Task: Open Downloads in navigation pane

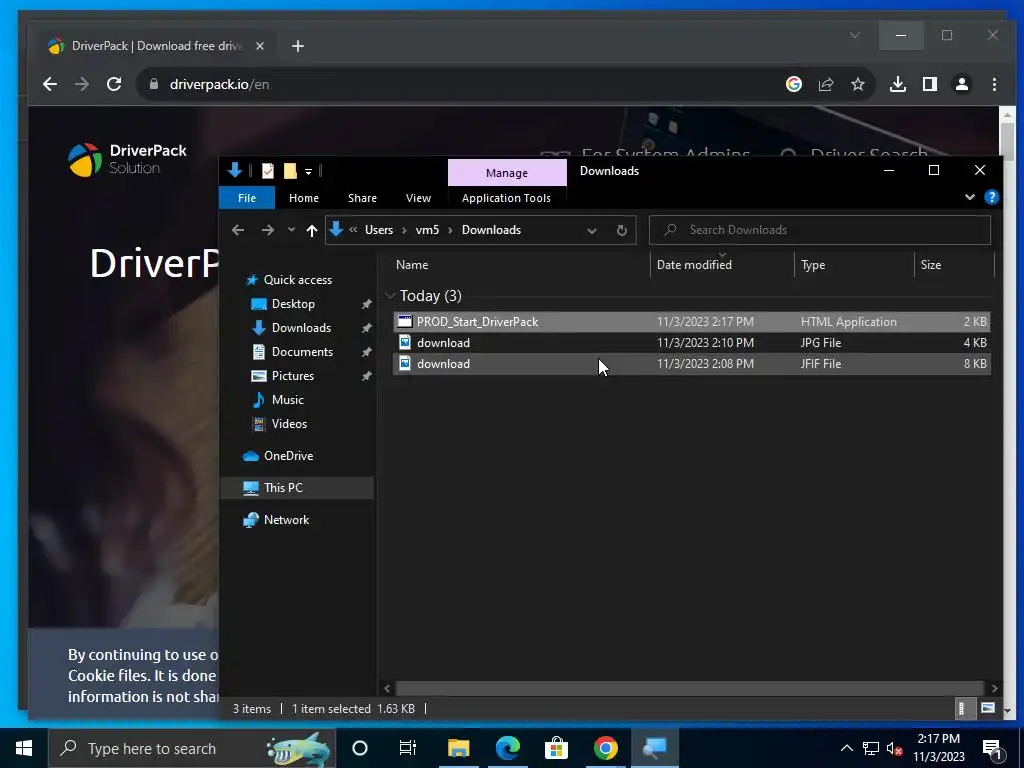Action: (x=300, y=328)
